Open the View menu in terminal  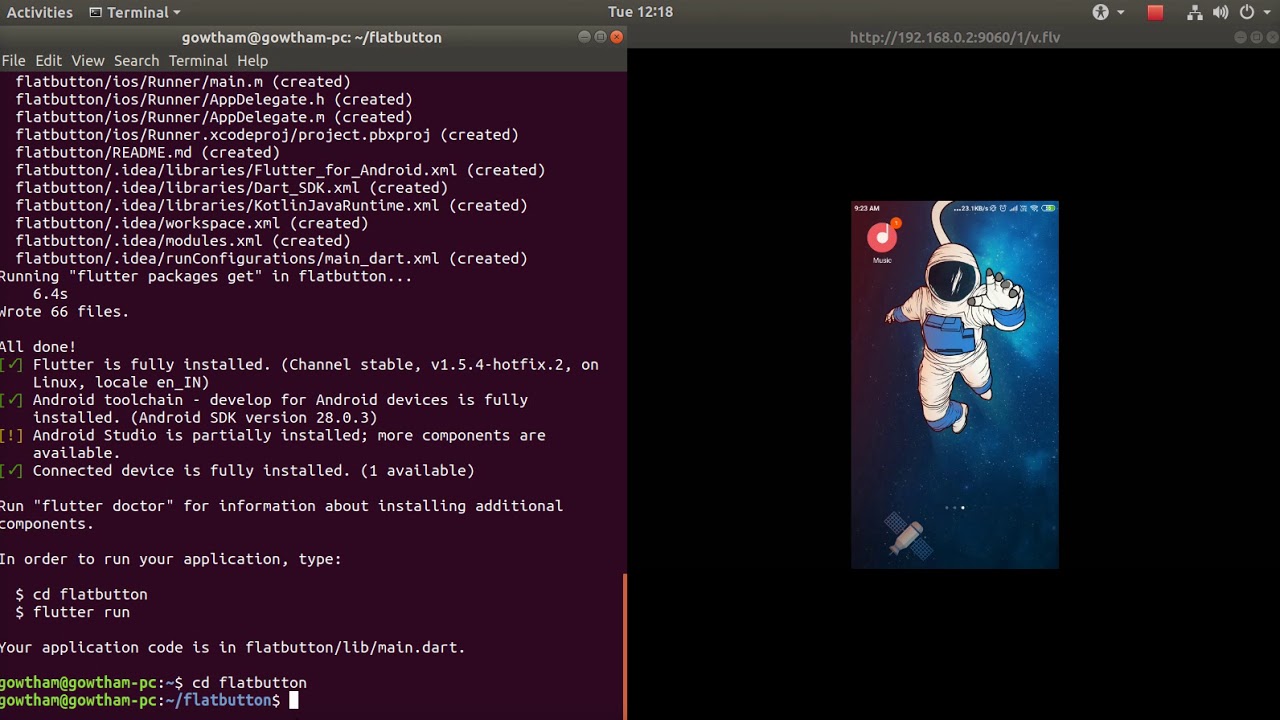click(88, 61)
